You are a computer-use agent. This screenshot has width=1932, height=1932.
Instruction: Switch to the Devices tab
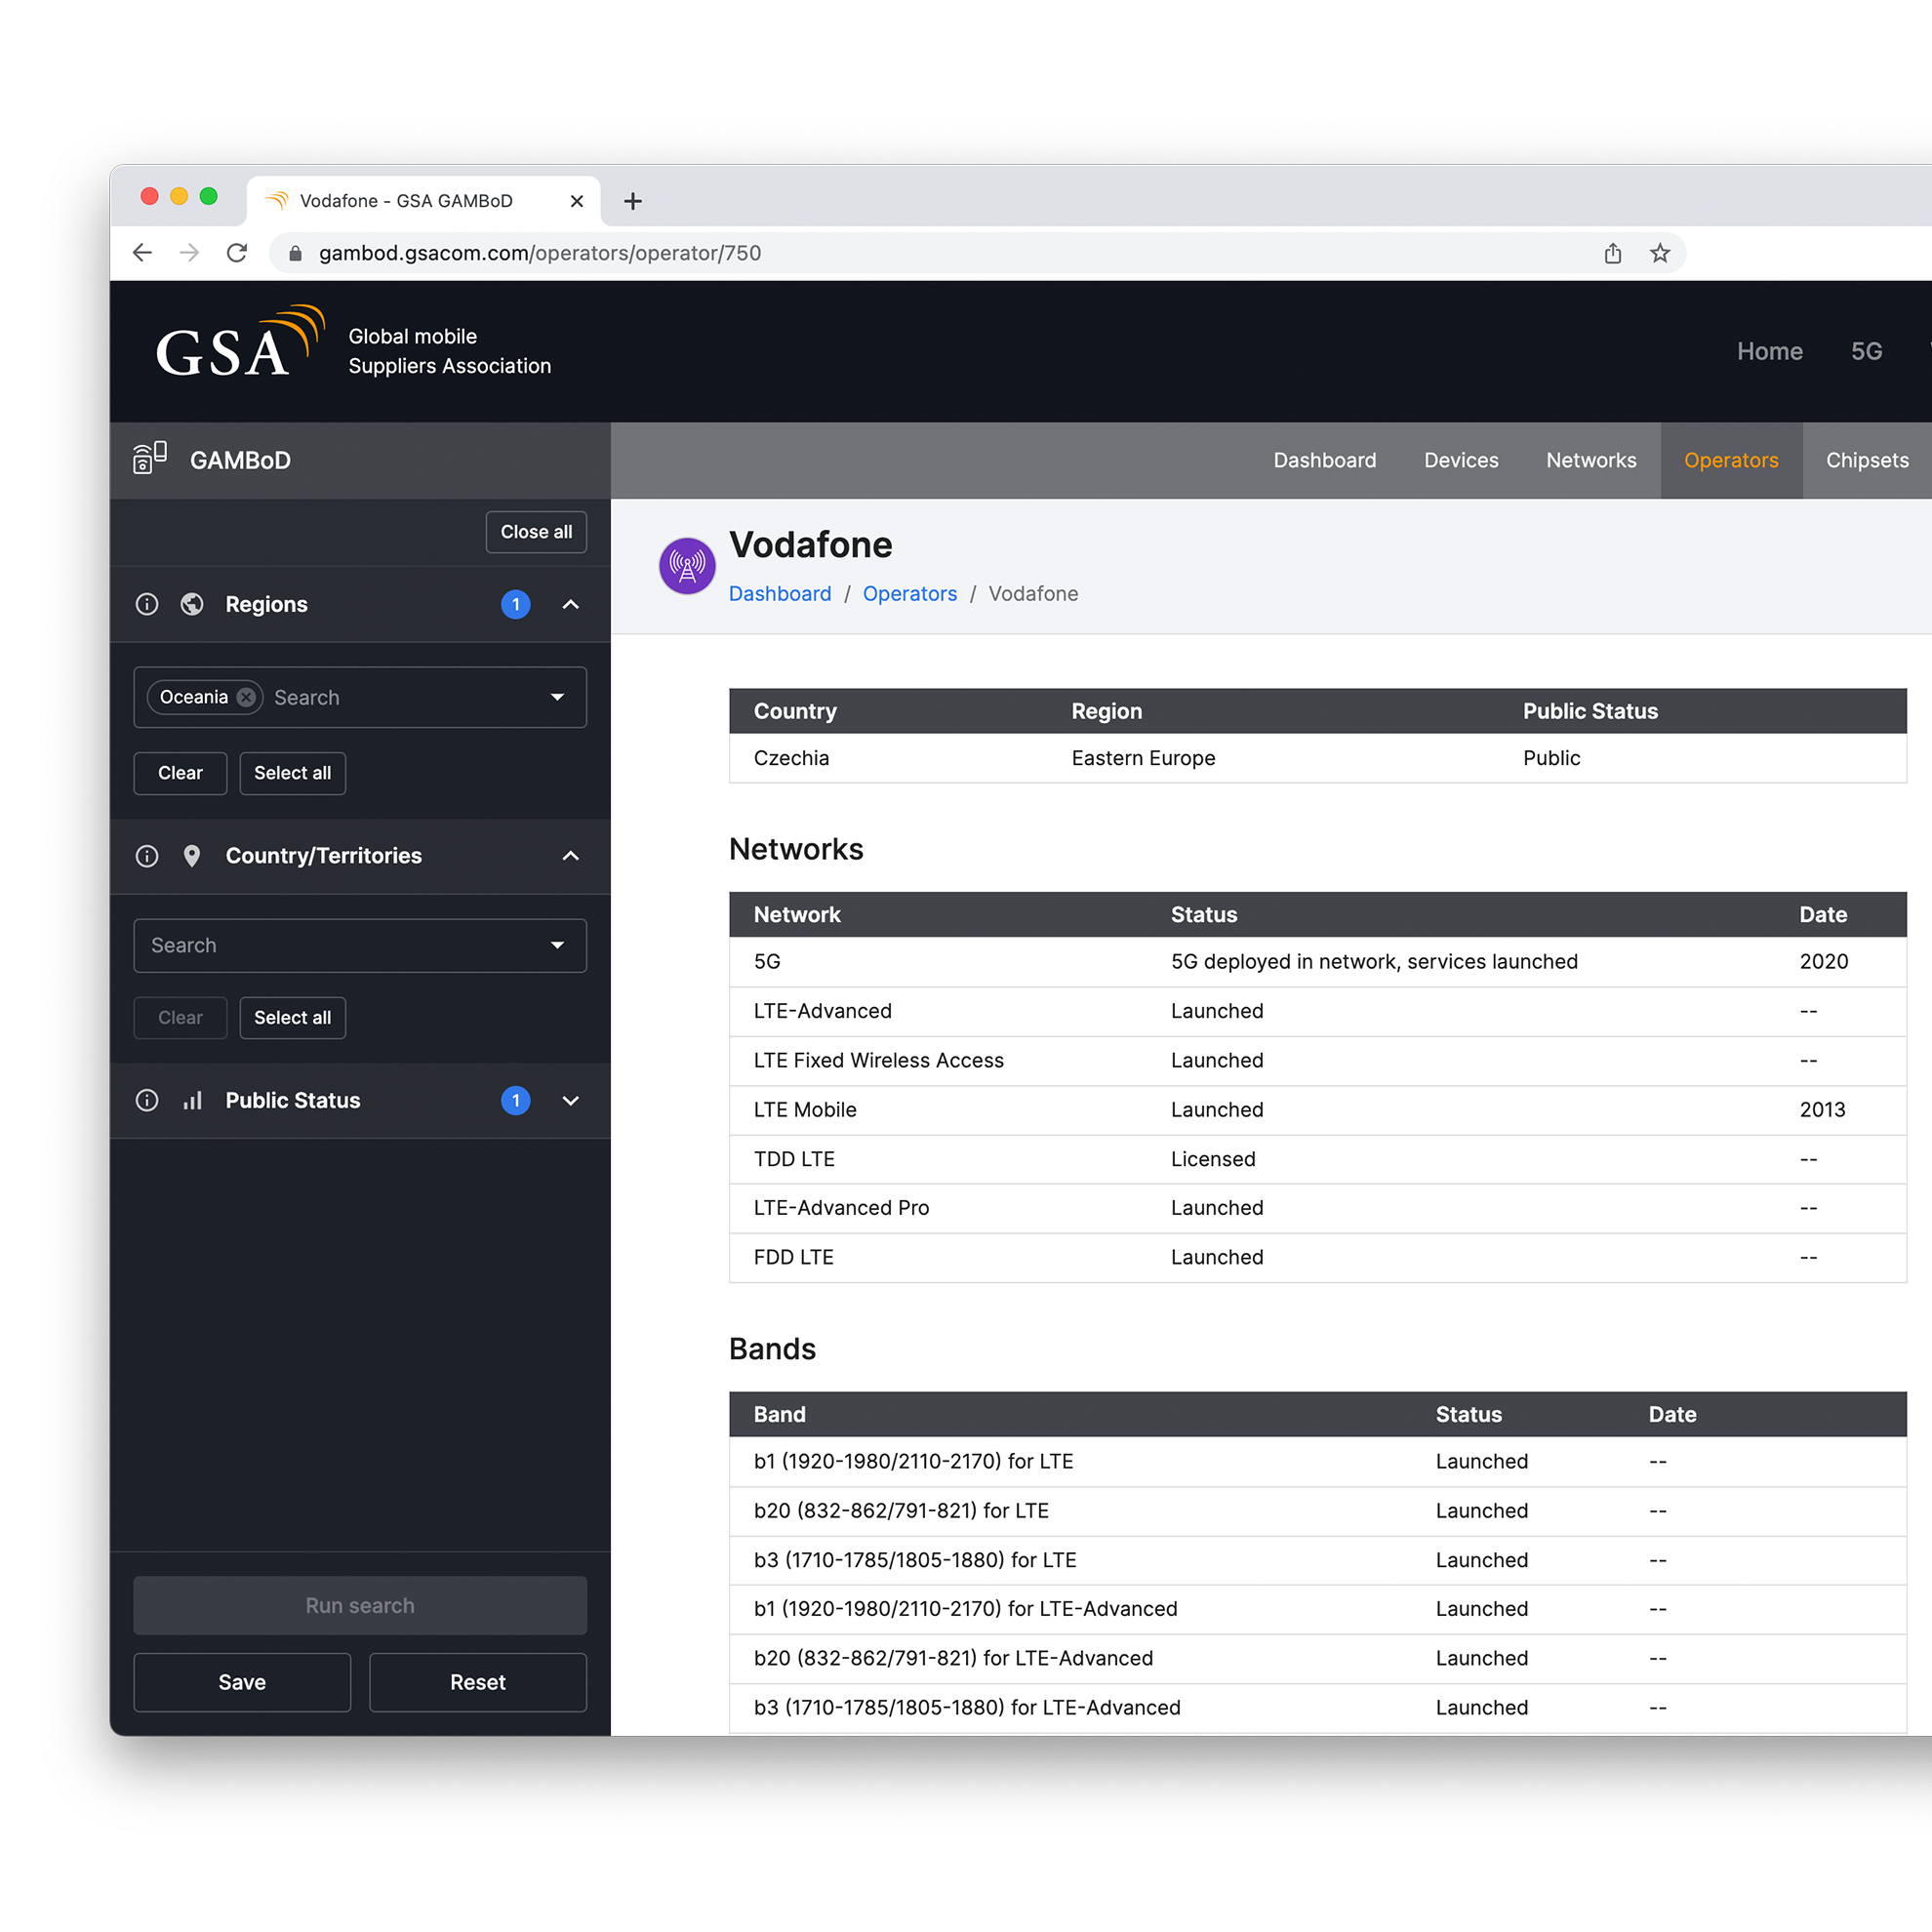click(1460, 460)
